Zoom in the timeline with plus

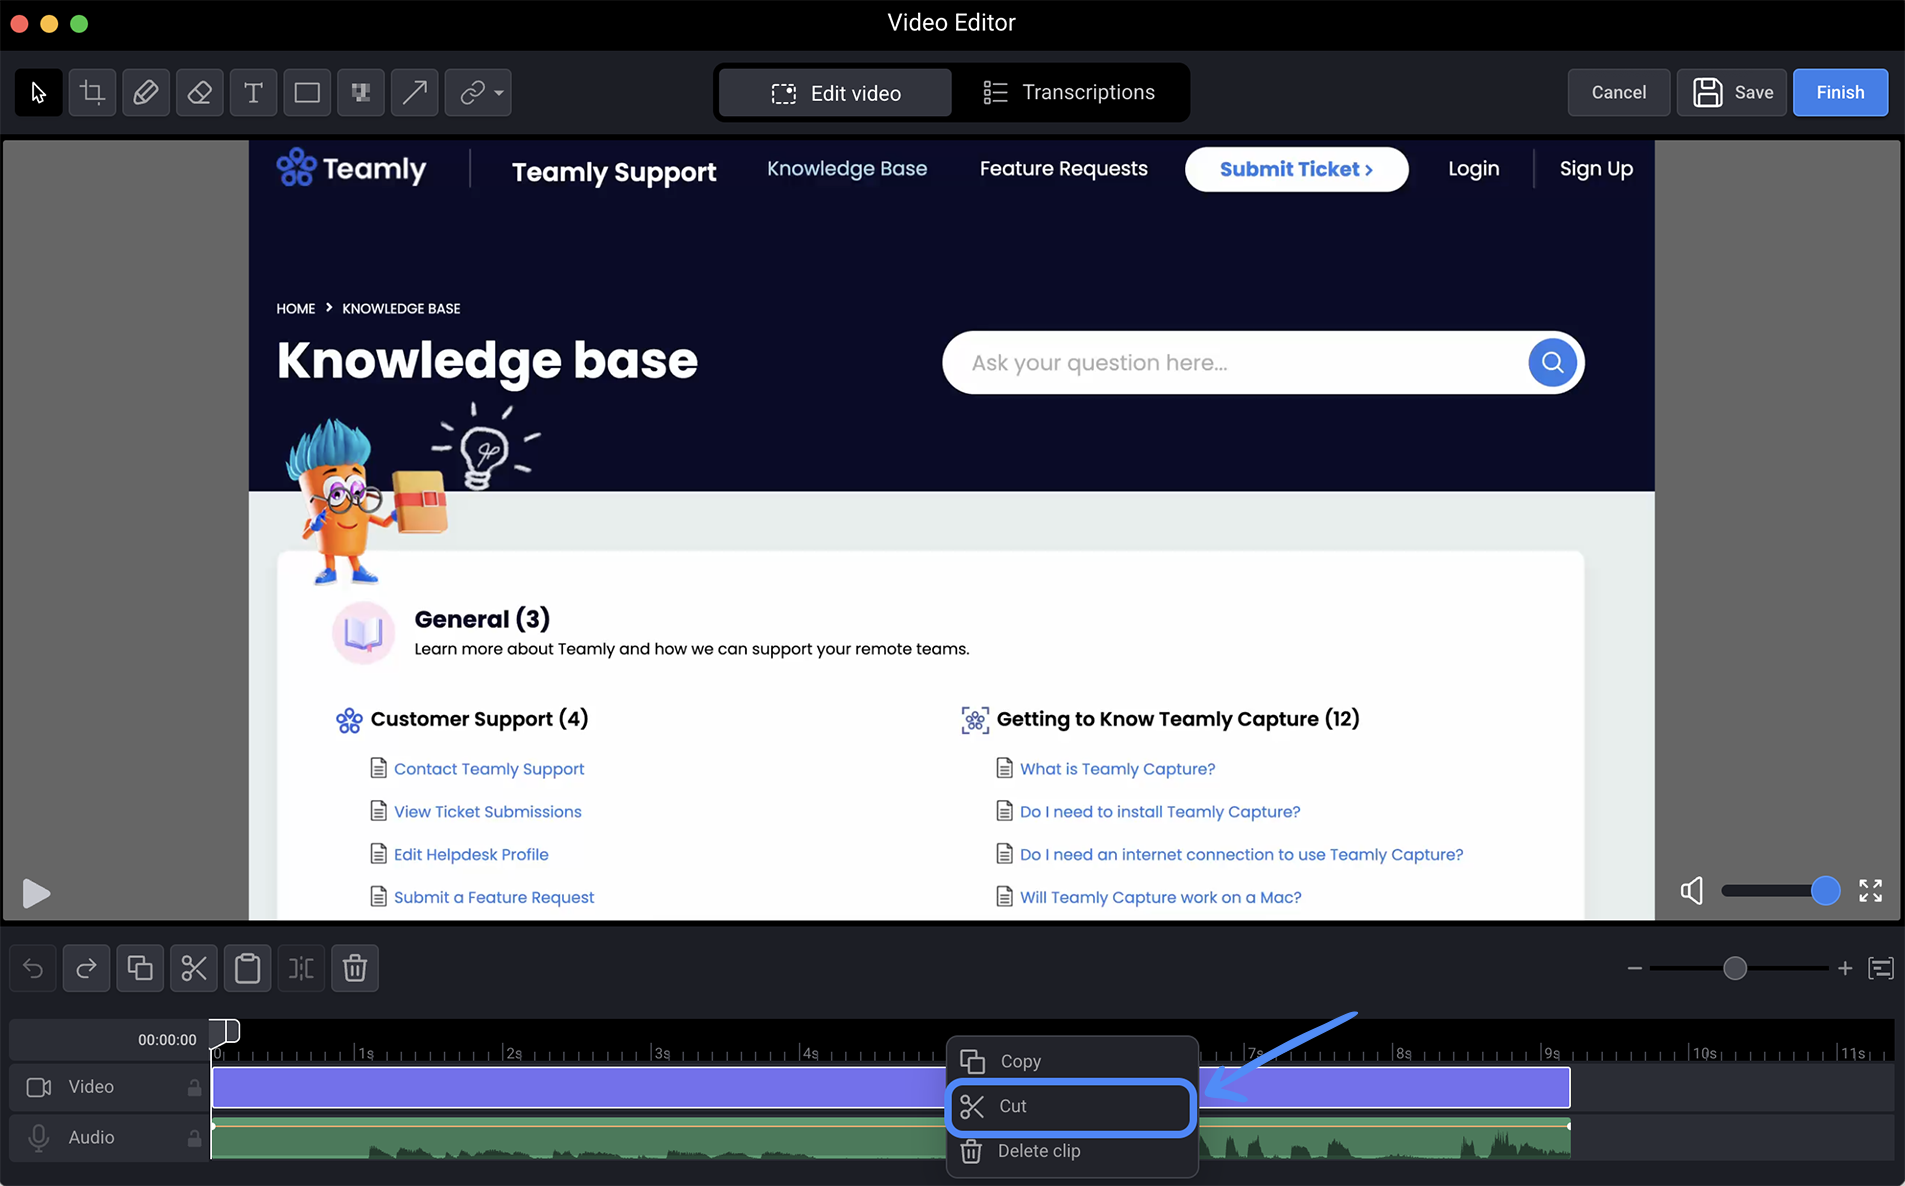(1845, 968)
